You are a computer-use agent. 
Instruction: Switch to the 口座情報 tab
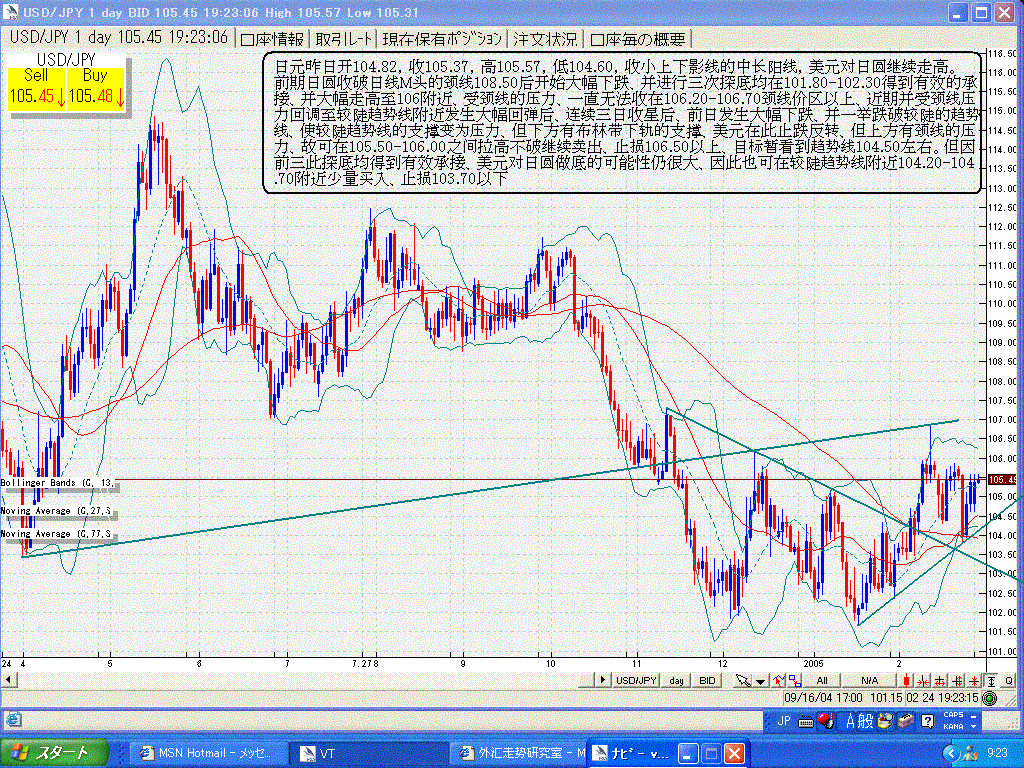(273, 39)
